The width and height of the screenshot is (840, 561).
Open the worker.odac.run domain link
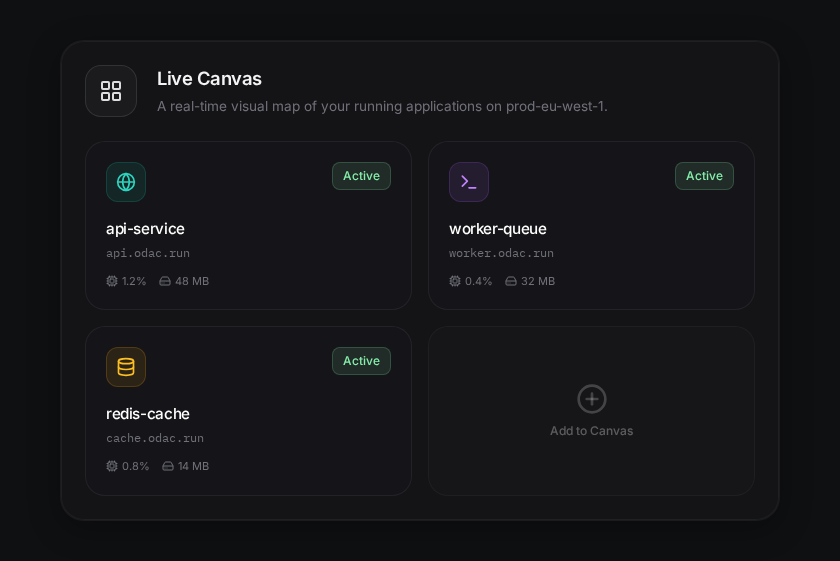[501, 253]
